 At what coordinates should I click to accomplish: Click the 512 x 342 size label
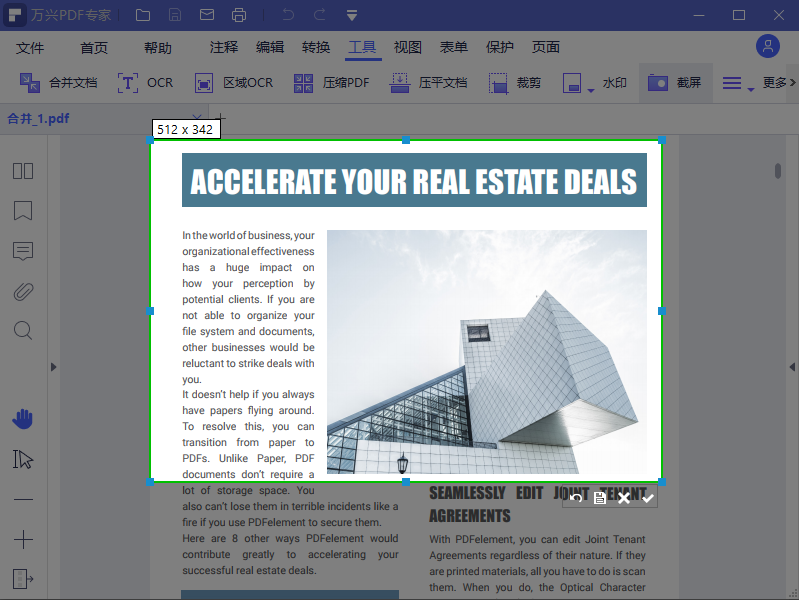click(185, 129)
